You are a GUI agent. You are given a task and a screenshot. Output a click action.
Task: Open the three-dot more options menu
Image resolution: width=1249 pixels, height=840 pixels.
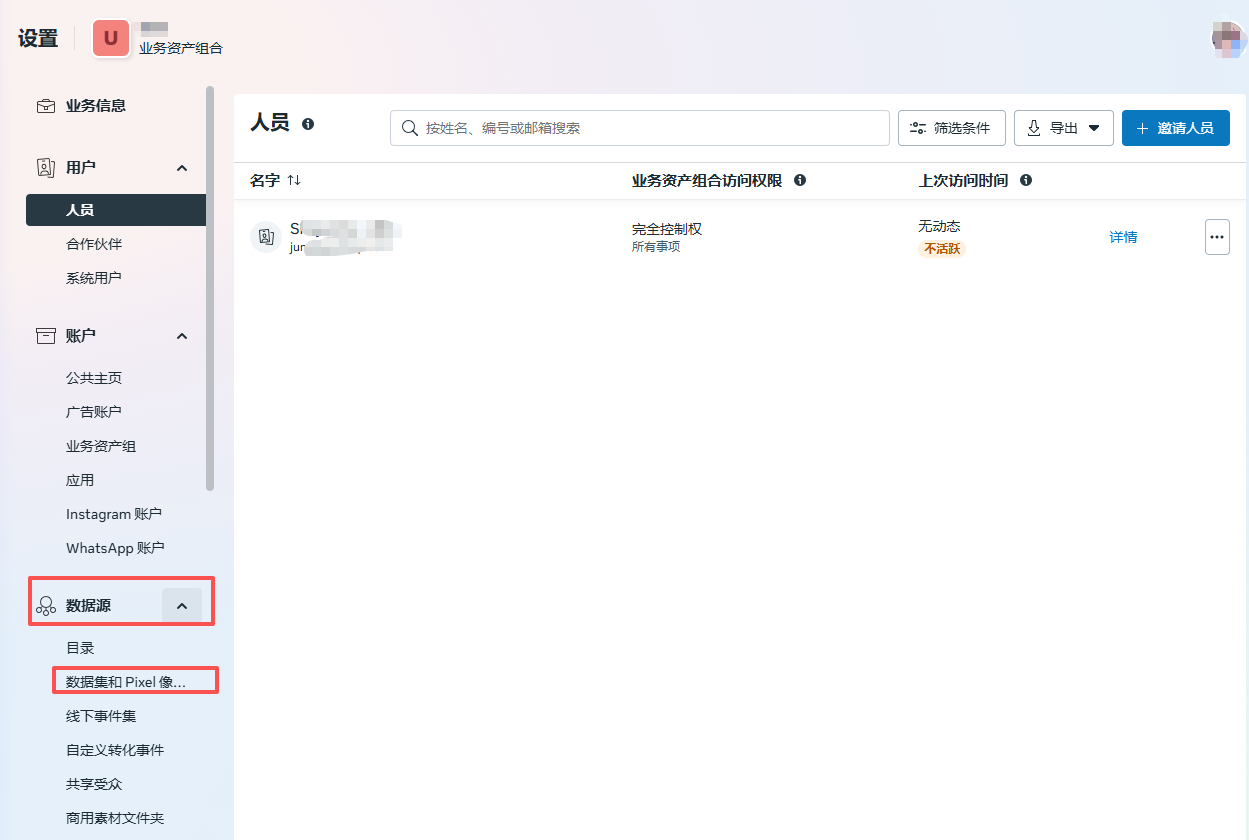1217,237
